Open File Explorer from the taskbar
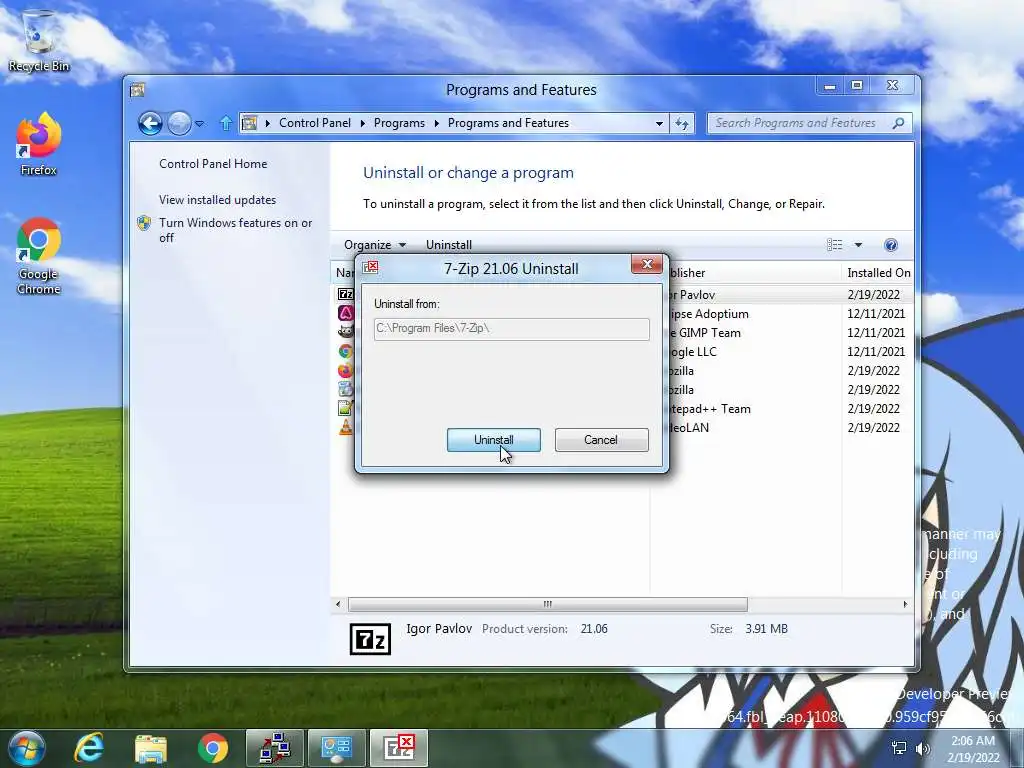Viewport: 1024px width, 768px height. [x=151, y=748]
